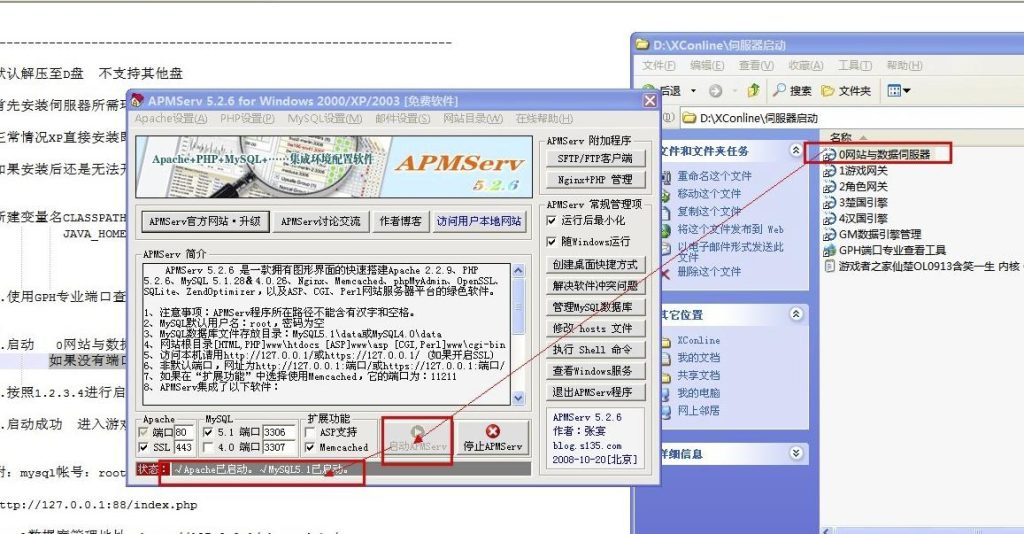Toggle MySQL 4.0 checkbox

click(208, 447)
